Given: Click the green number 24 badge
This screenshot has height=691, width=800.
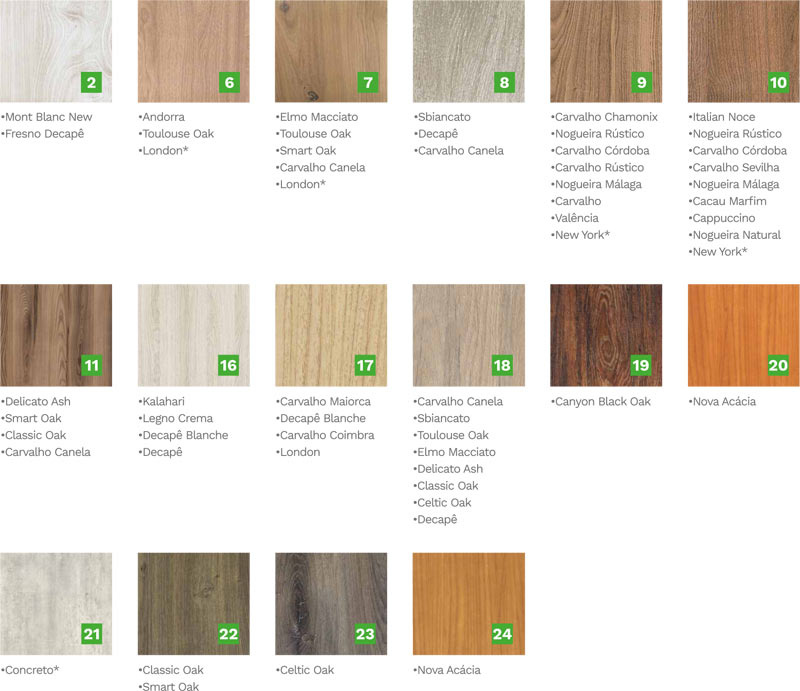Looking at the screenshot, I should (503, 634).
